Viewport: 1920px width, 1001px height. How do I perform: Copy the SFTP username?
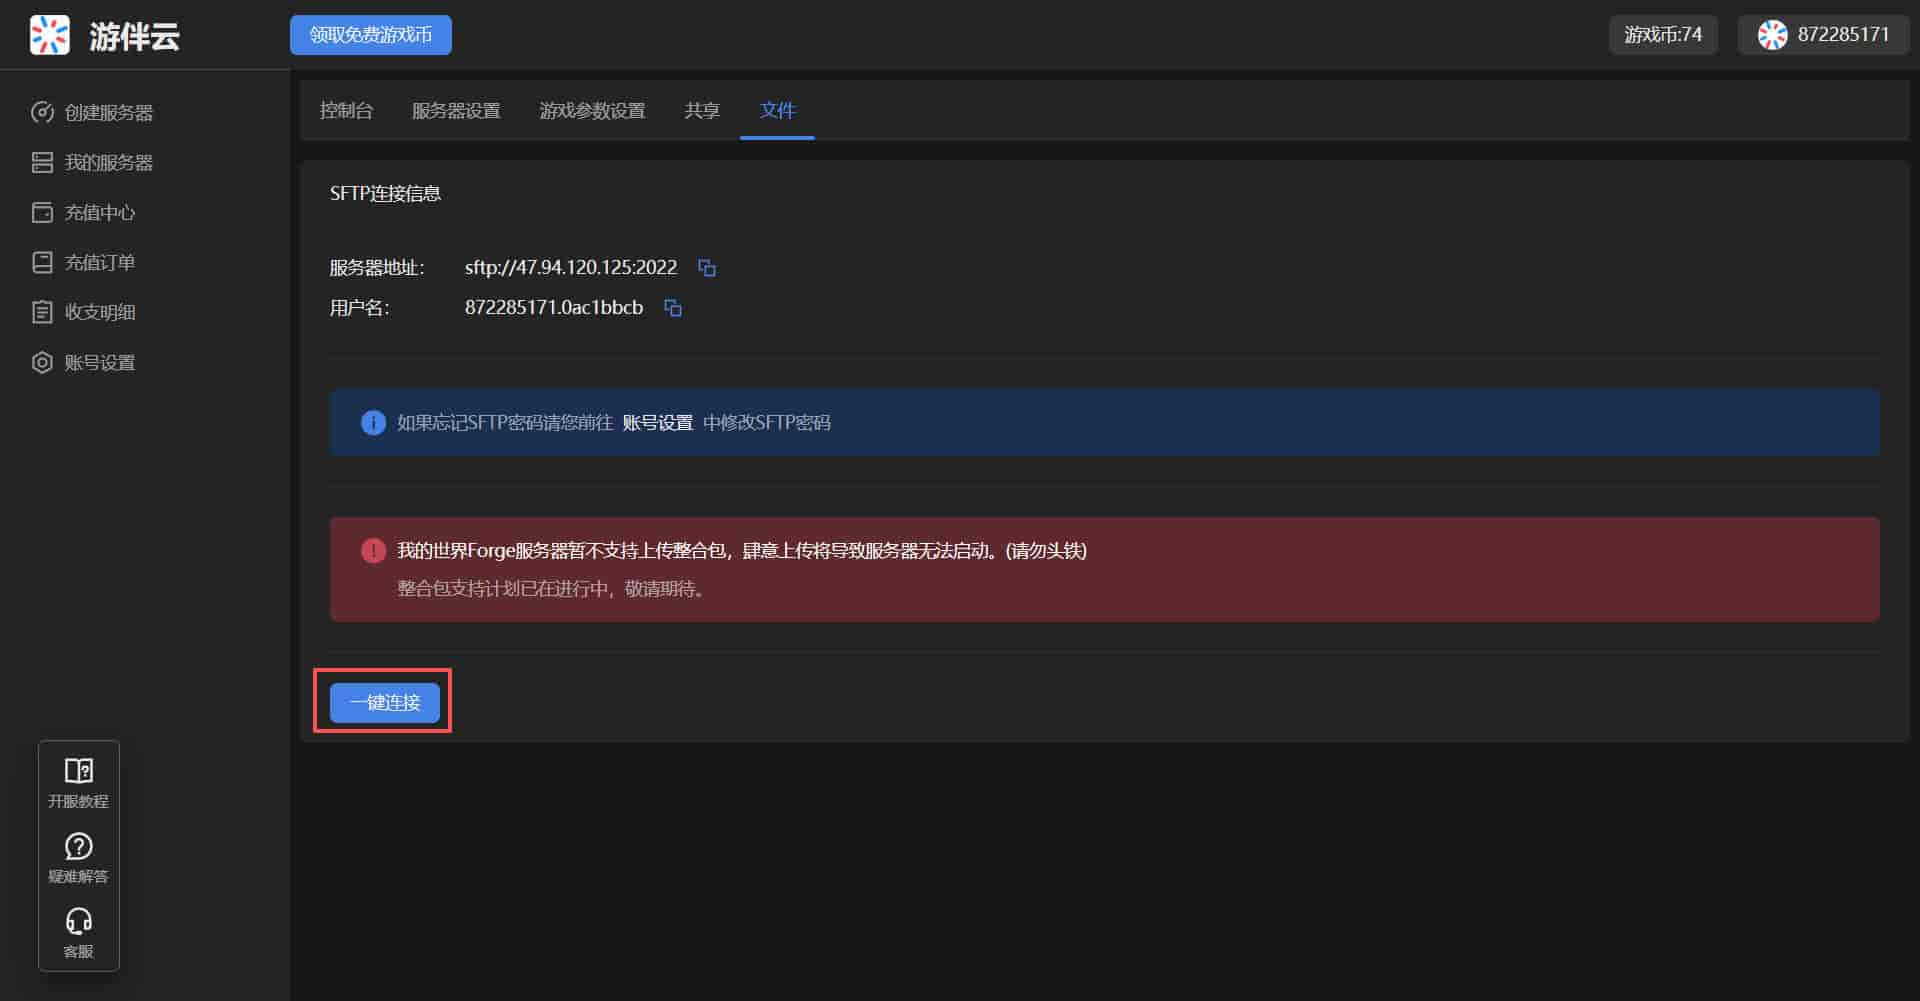coord(673,308)
